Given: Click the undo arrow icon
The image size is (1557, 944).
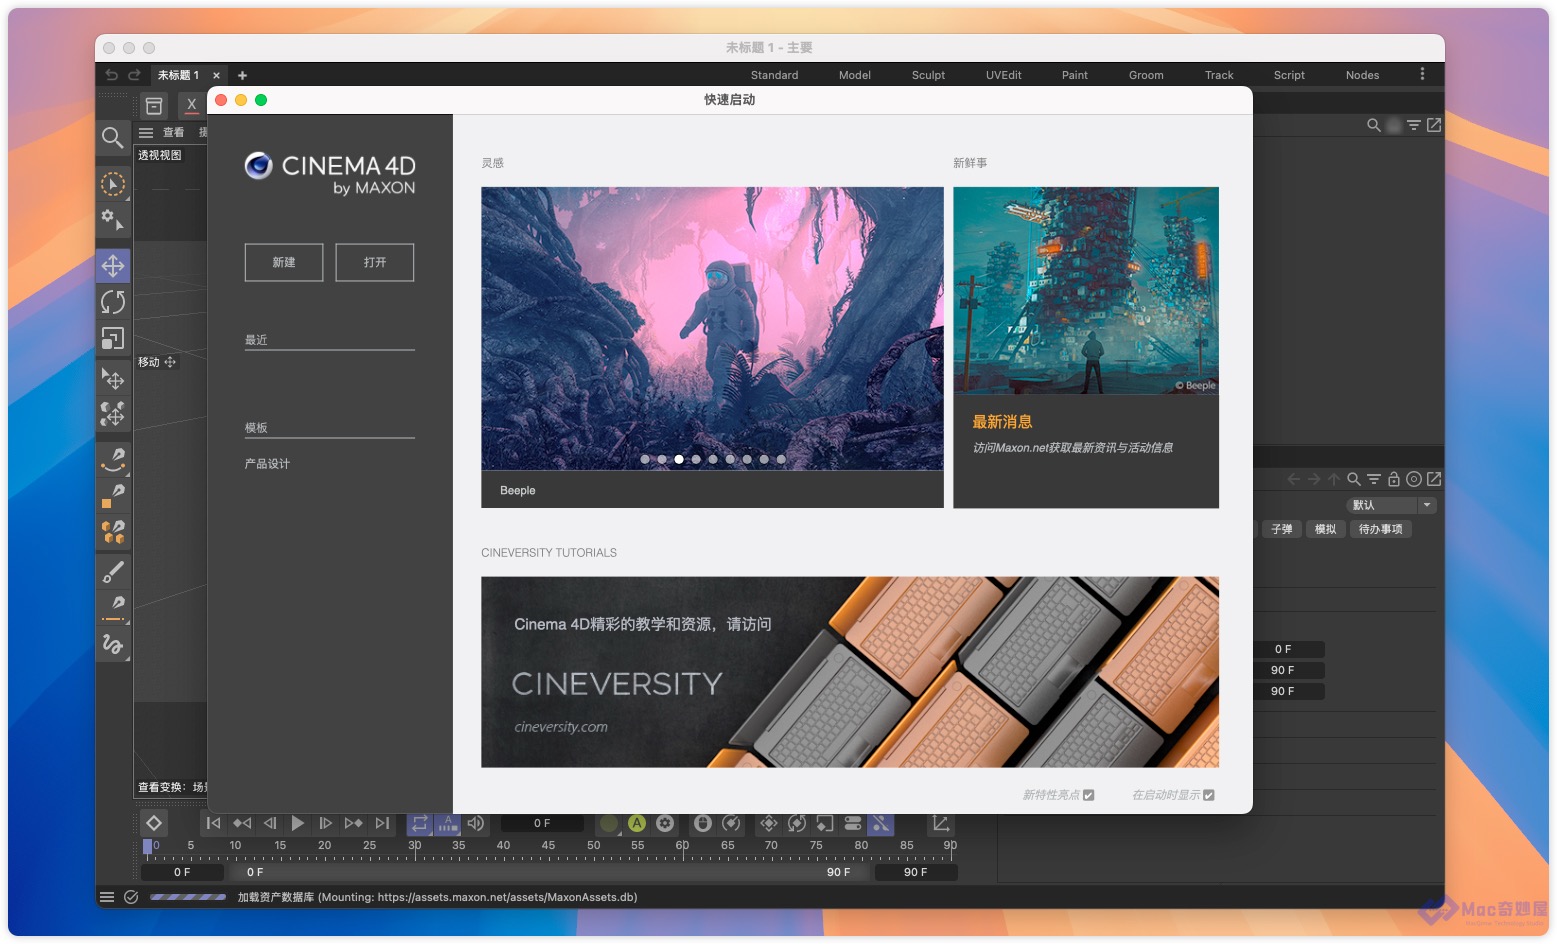Looking at the screenshot, I should [111, 75].
